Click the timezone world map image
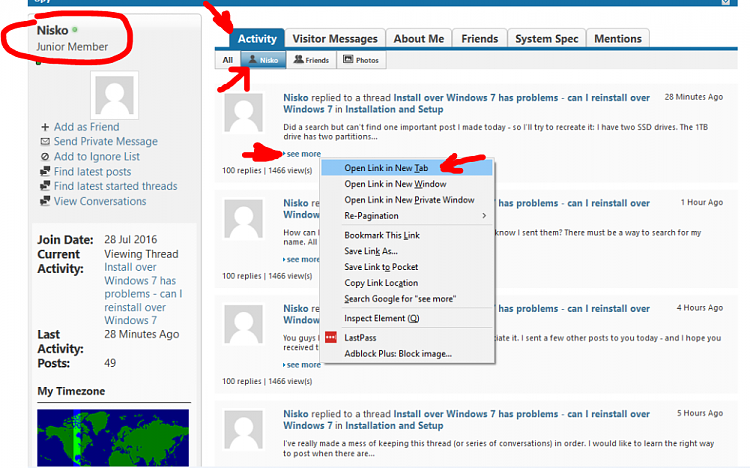The width and height of the screenshot is (750, 468). tap(113, 437)
